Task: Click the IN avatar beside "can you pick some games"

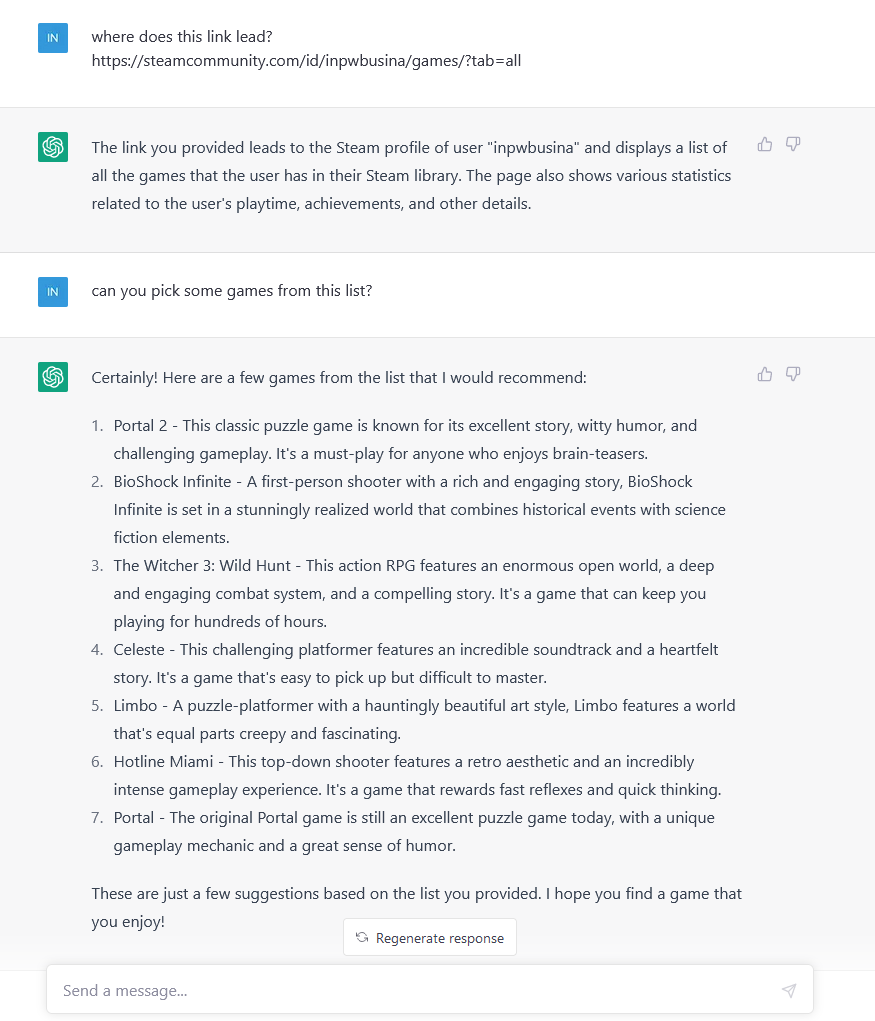Action: click(53, 292)
